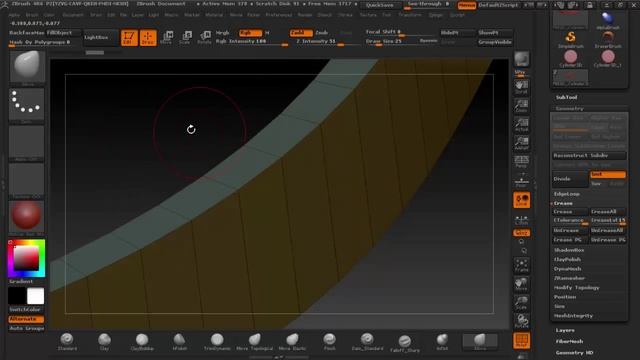The image size is (640, 360).
Task: Select the TrimDynamic brush
Action: [217, 342]
